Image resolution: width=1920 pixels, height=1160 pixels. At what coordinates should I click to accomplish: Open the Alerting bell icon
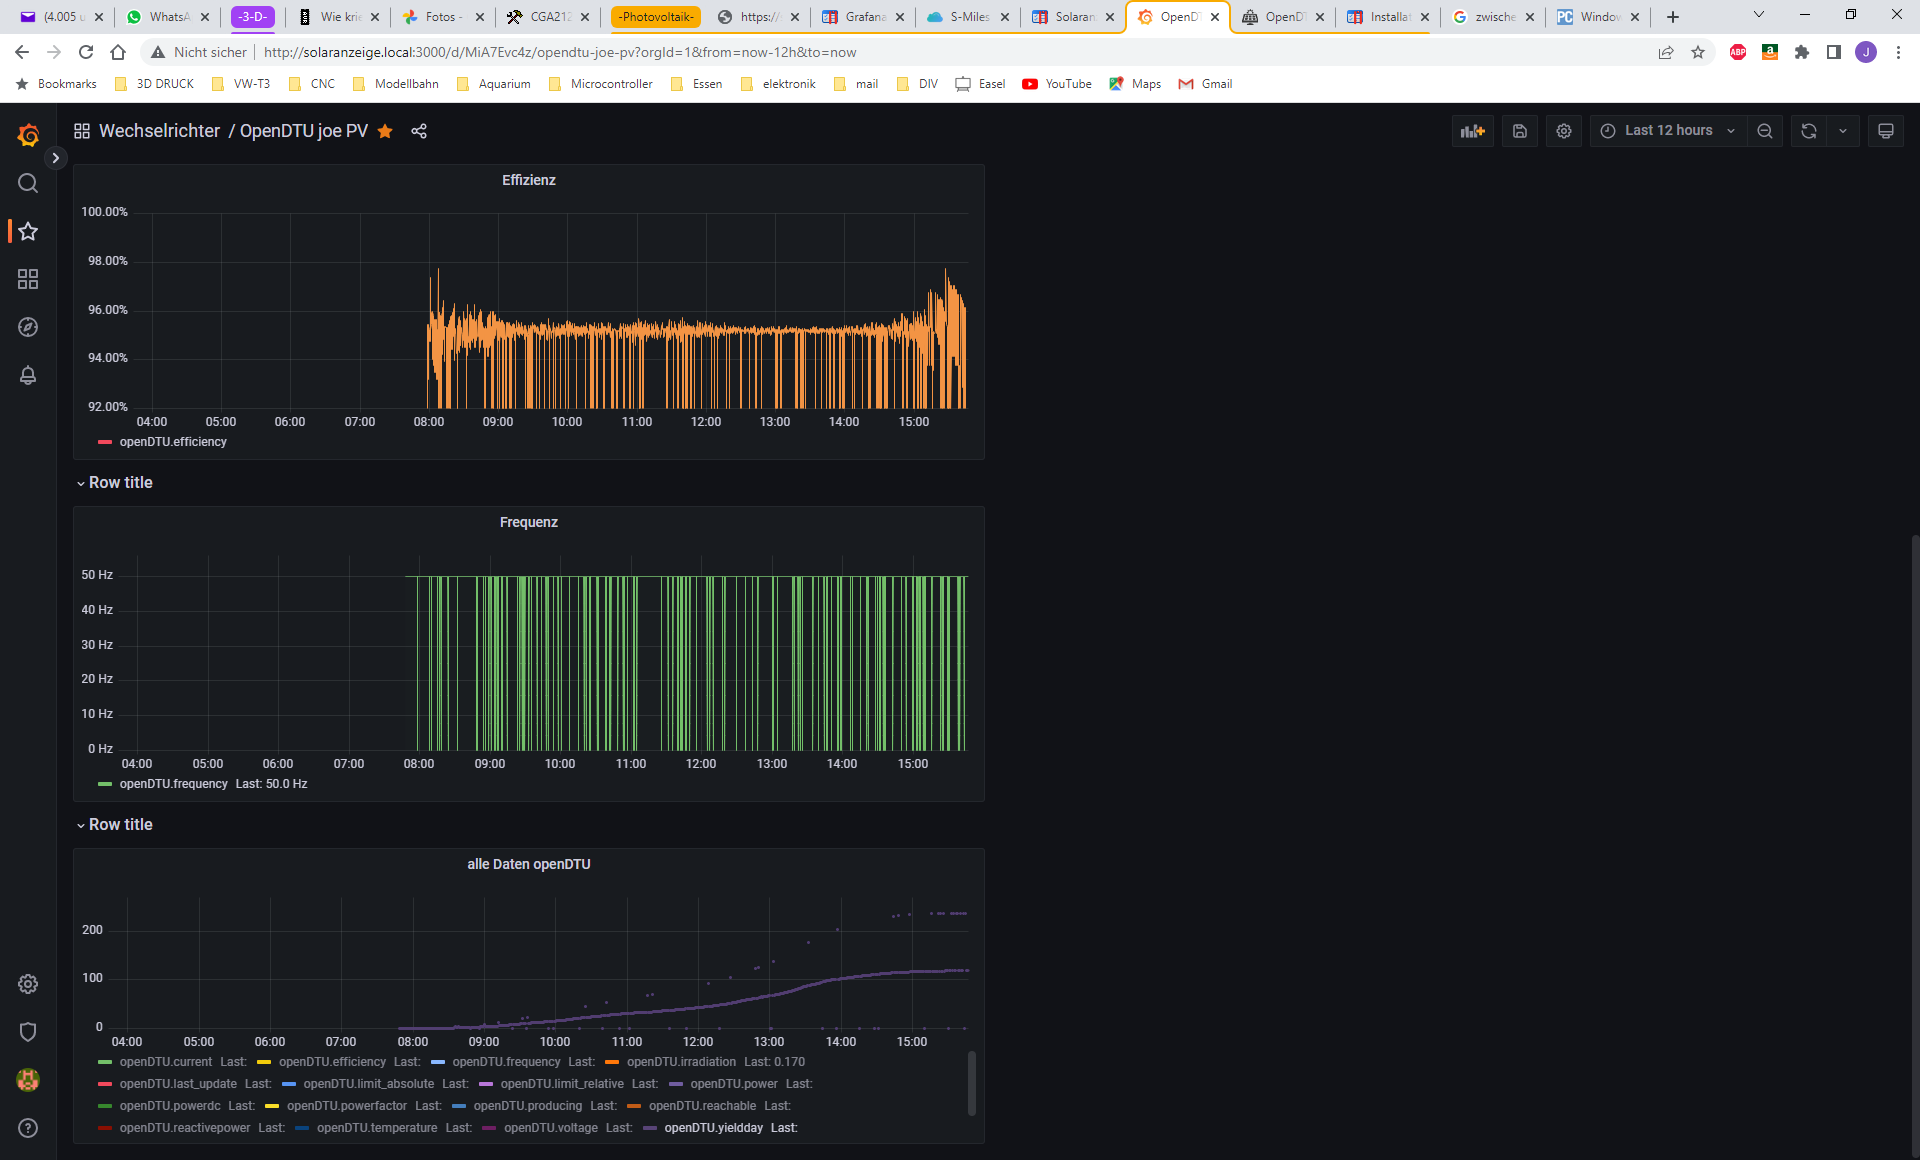pos(28,375)
